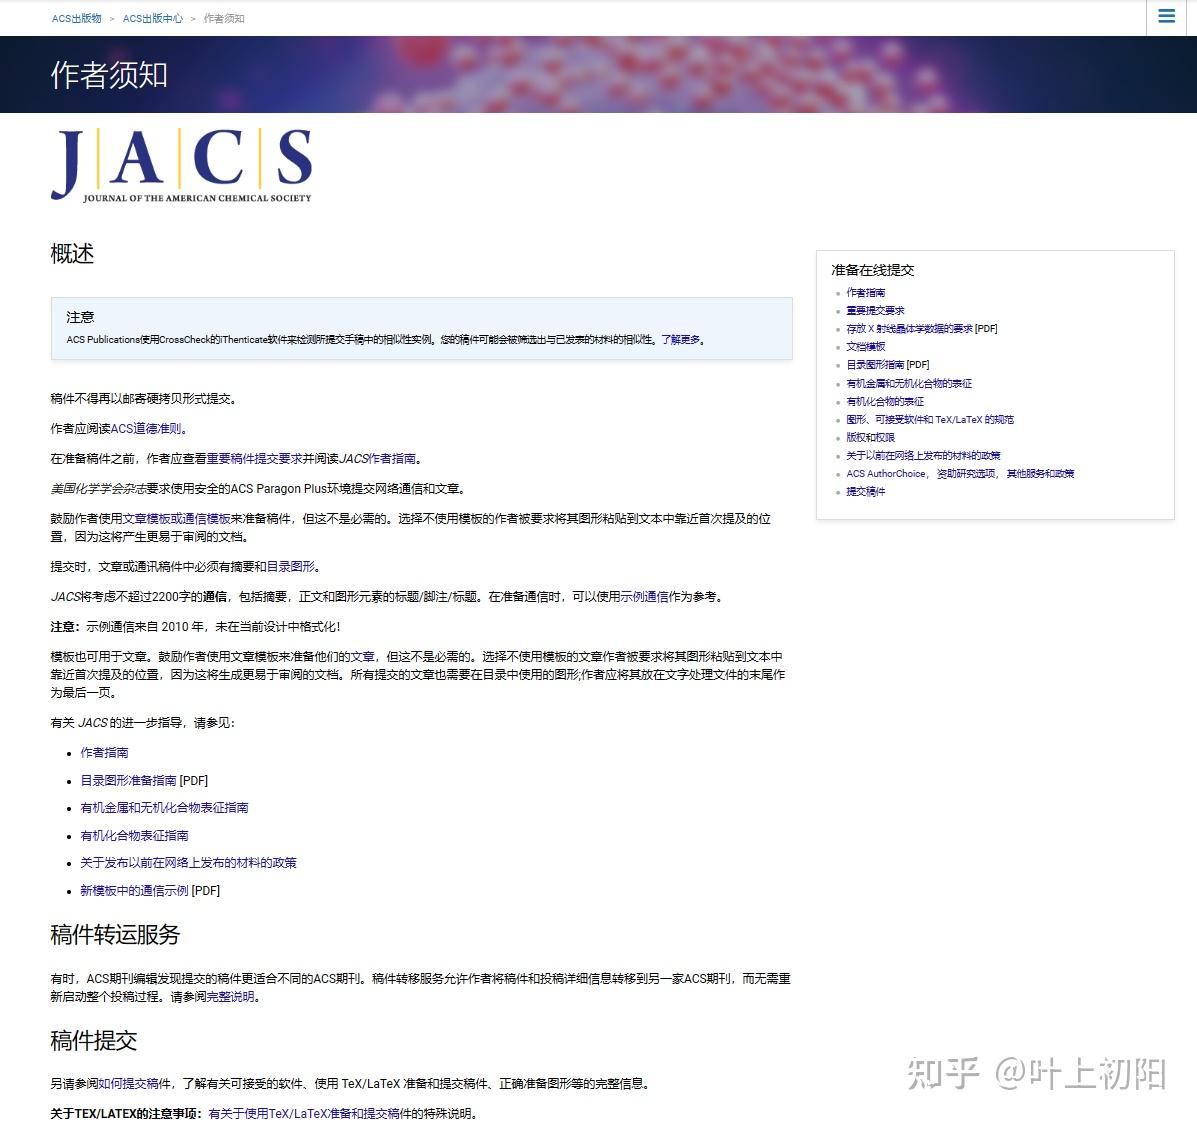1197x1122 pixels.
Task: Open sidebar 有机金属和无机化合物的表征 link
Action: (909, 383)
